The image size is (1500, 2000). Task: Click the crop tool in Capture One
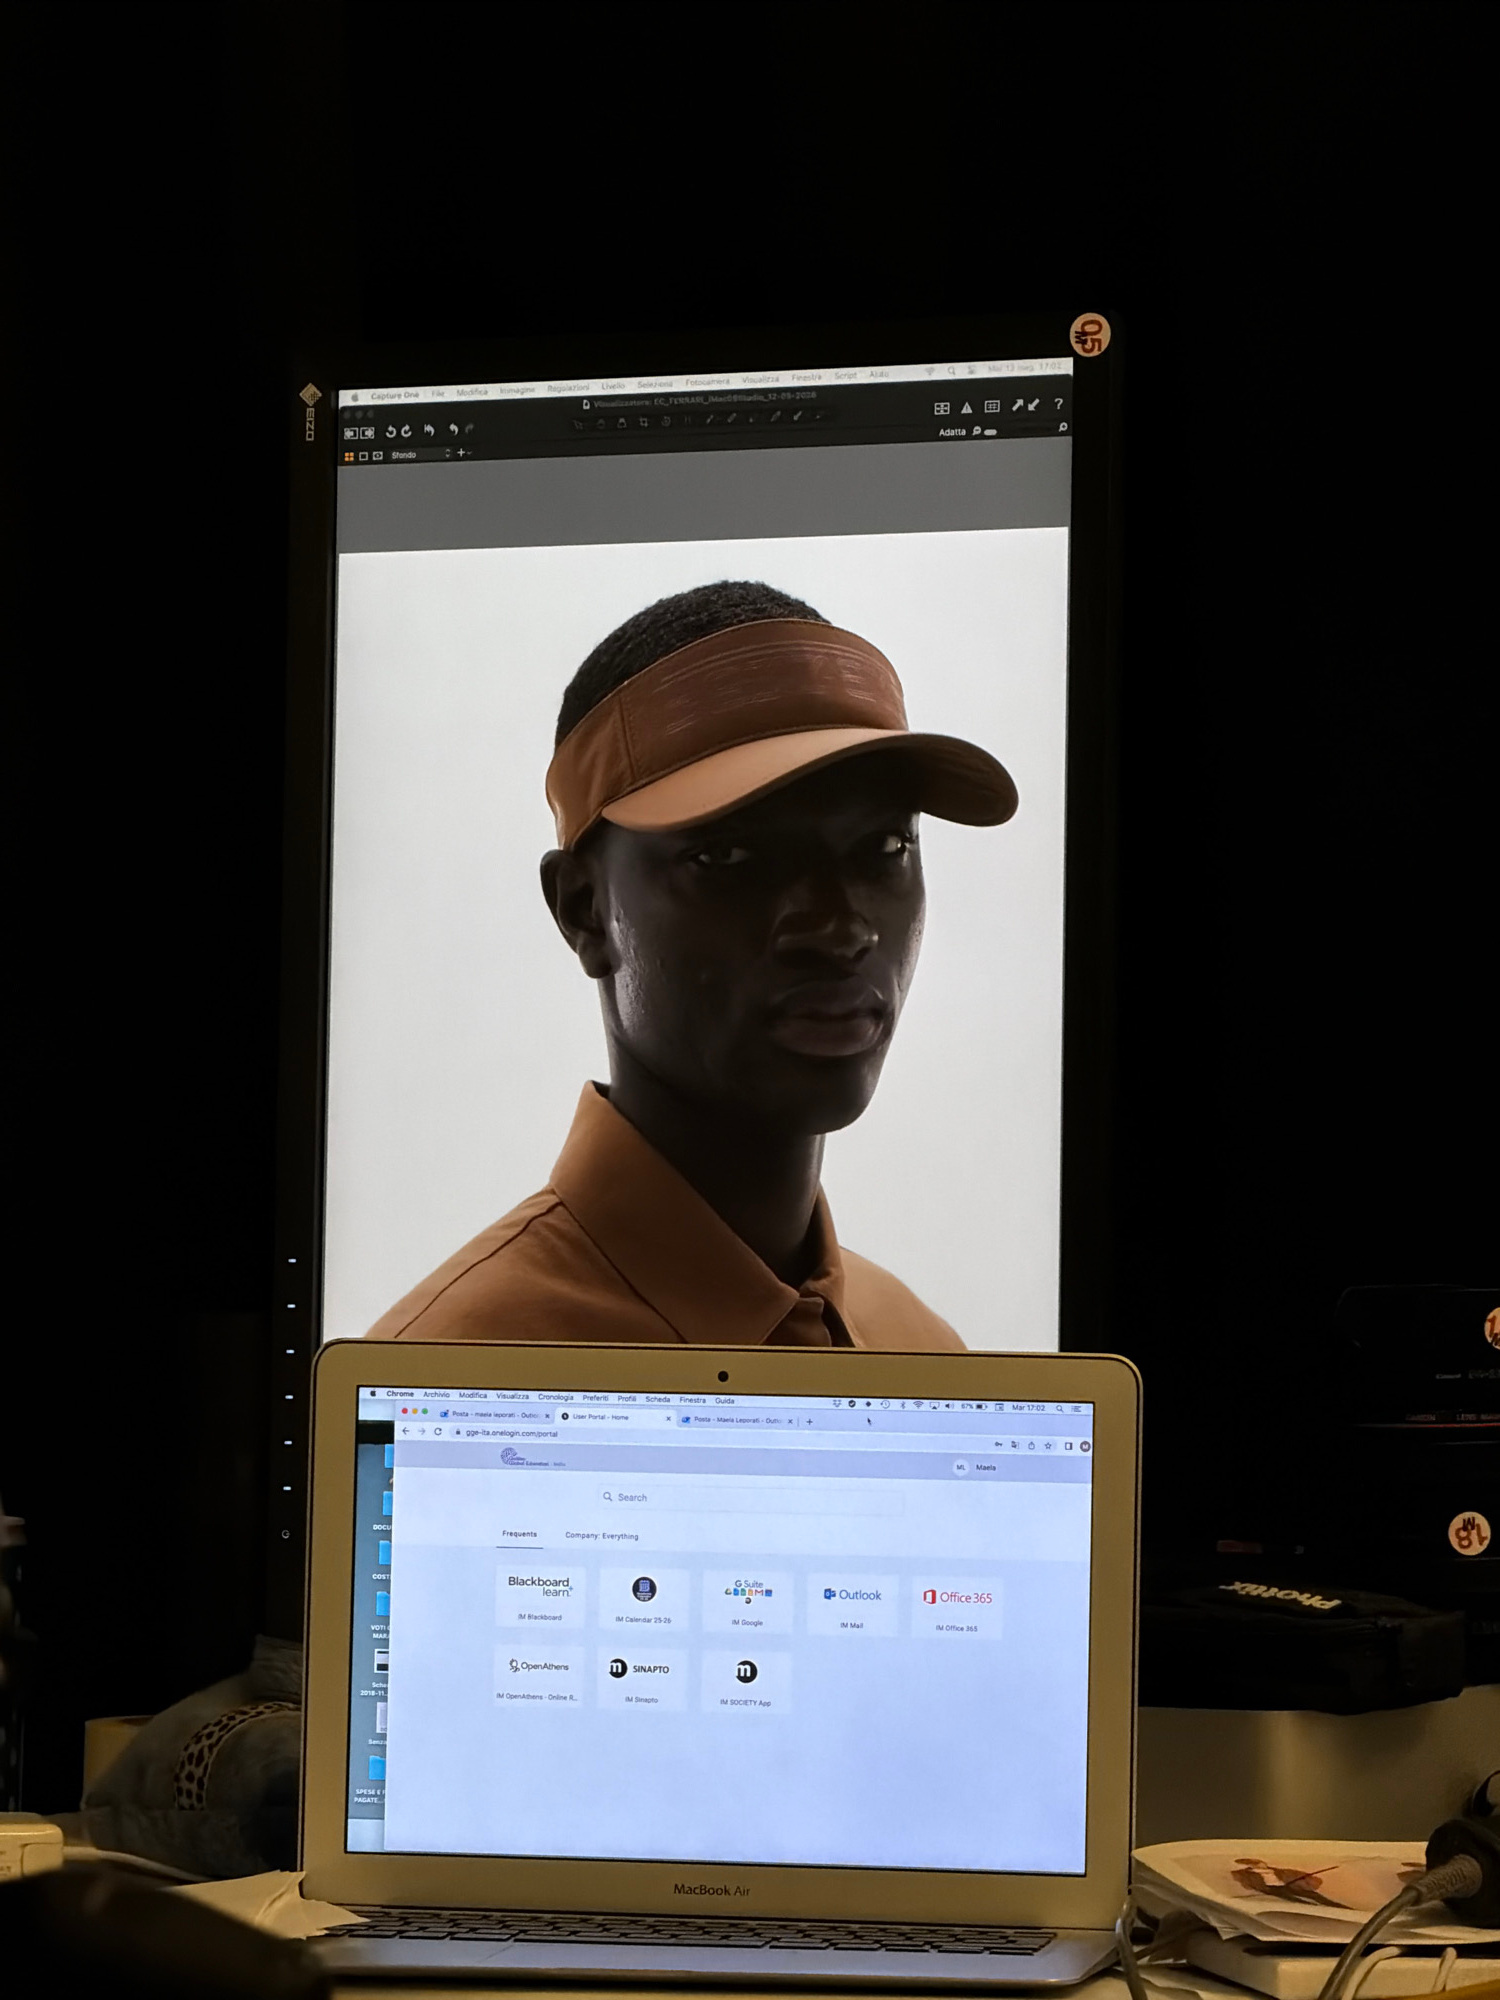644,421
